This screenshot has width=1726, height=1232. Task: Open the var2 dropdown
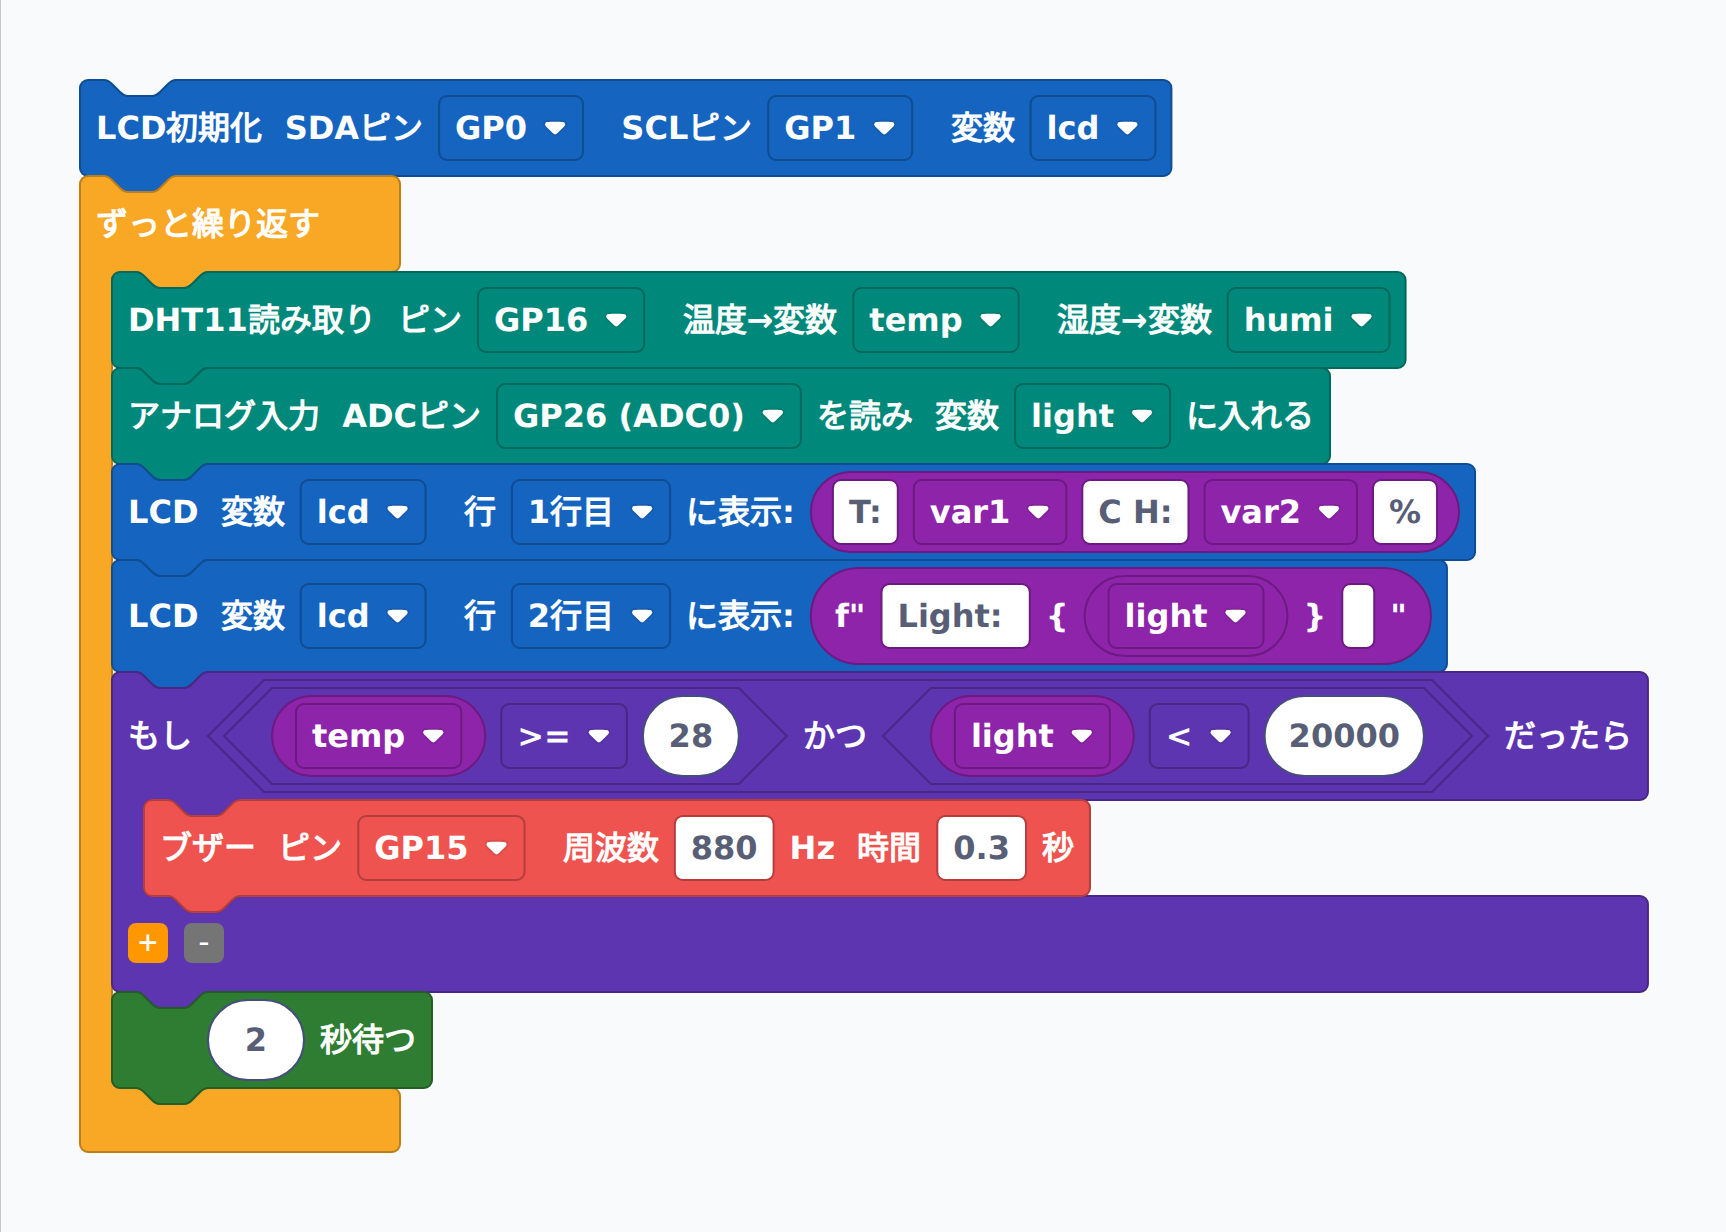pos(1281,512)
